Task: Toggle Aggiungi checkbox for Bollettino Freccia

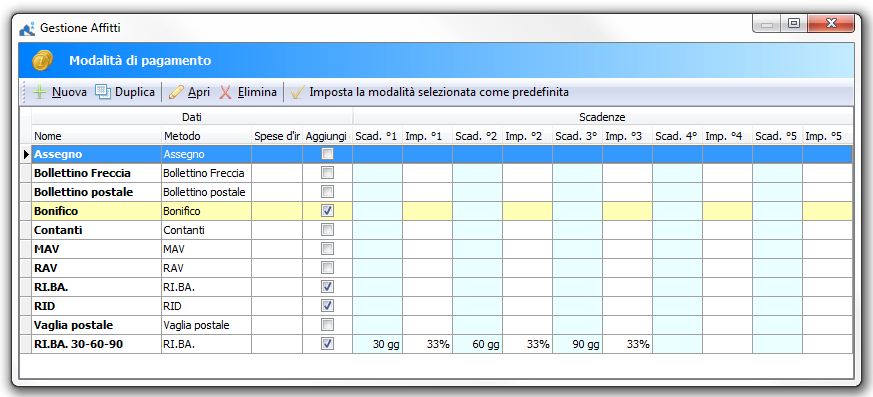Action: point(327,173)
